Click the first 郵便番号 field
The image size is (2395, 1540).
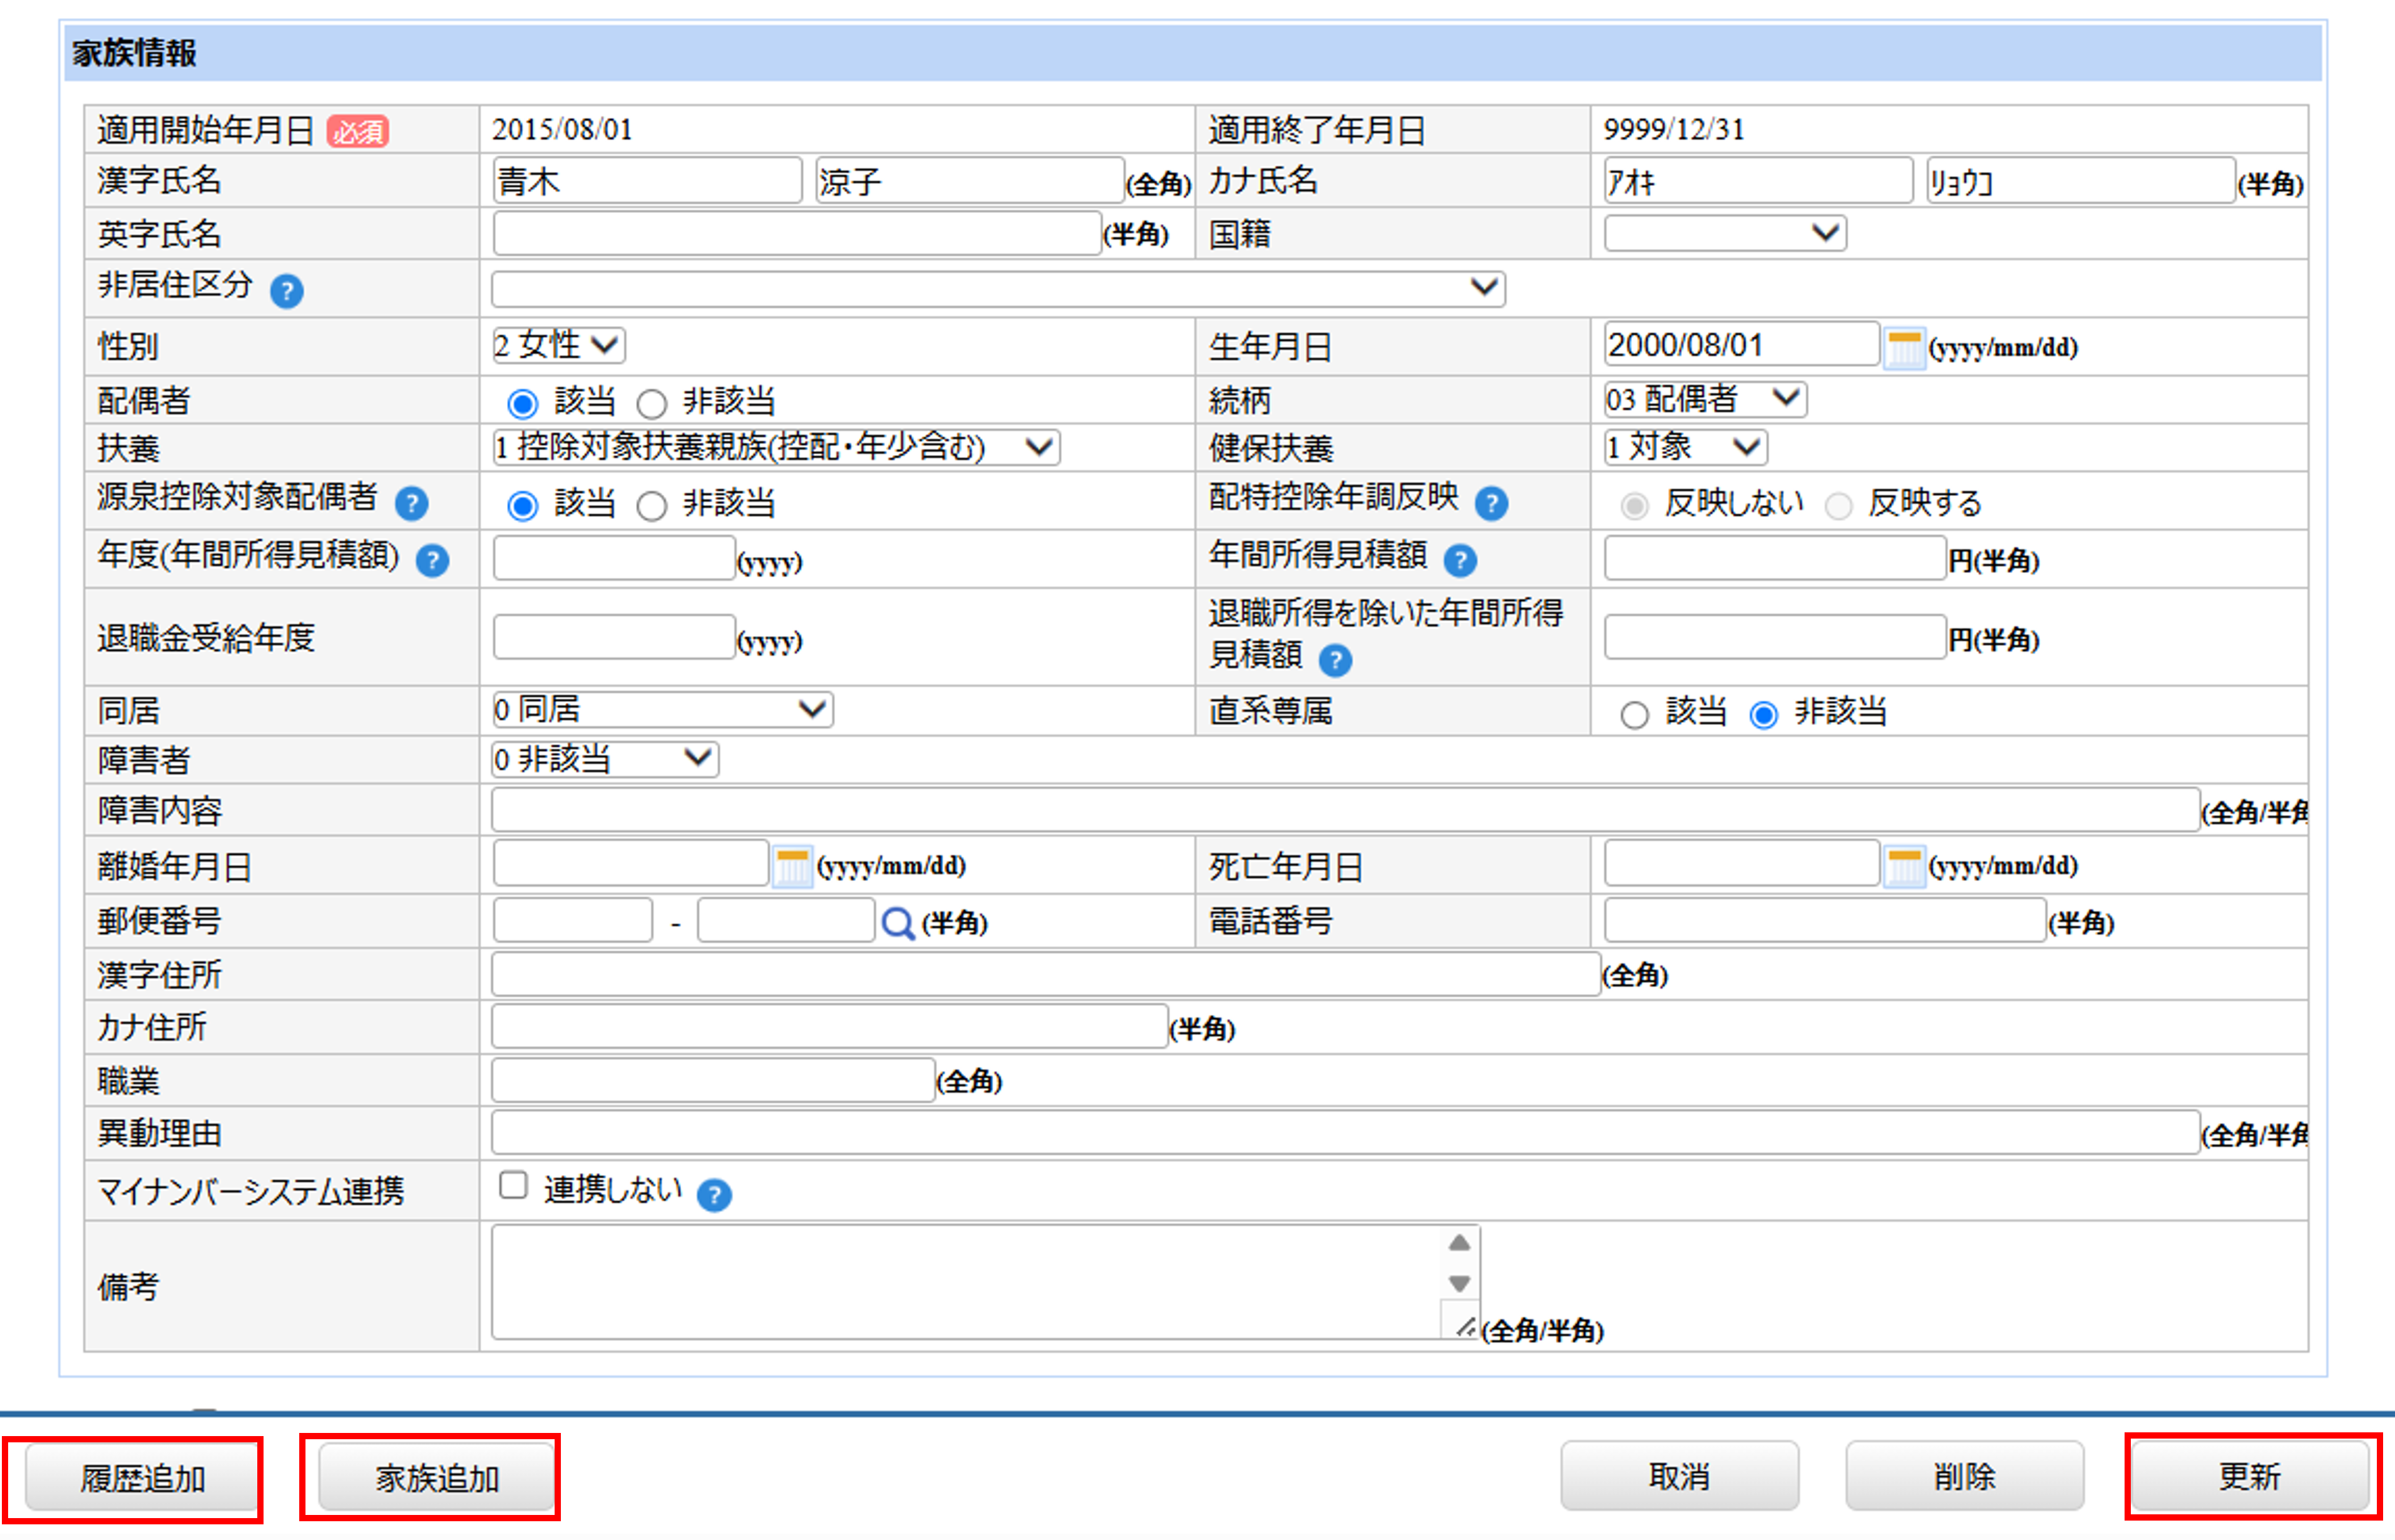[572, 921]
